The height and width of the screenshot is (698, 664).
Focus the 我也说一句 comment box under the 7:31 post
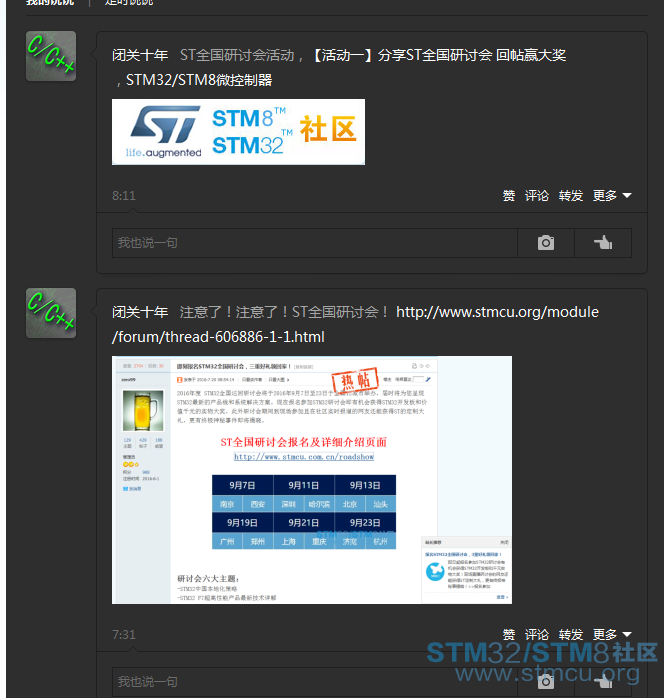point(315,682)
